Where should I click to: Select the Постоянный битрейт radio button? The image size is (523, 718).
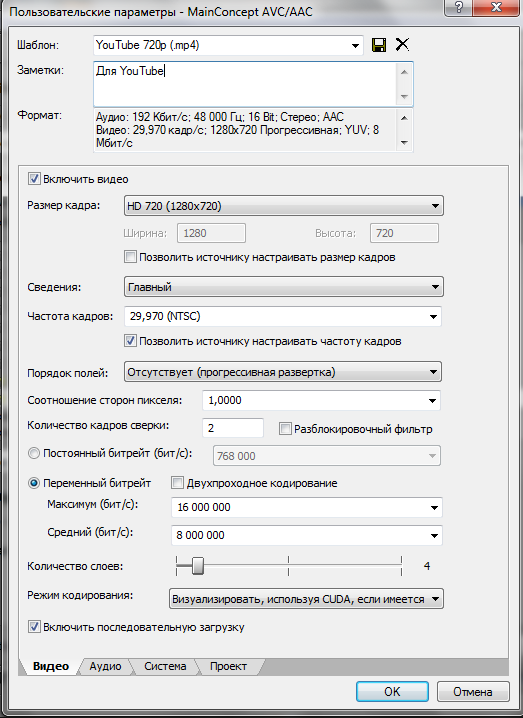tap(34, 453)
